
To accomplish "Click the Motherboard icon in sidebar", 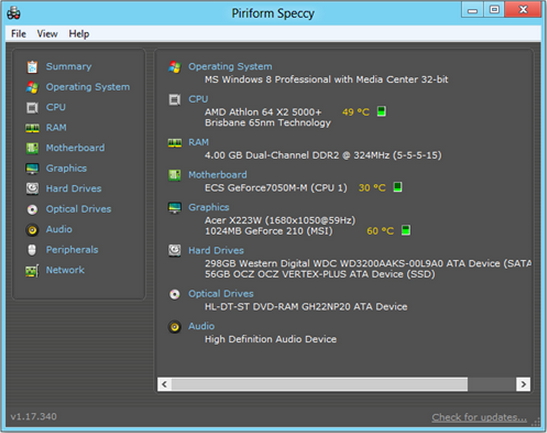I will point(32,148).
